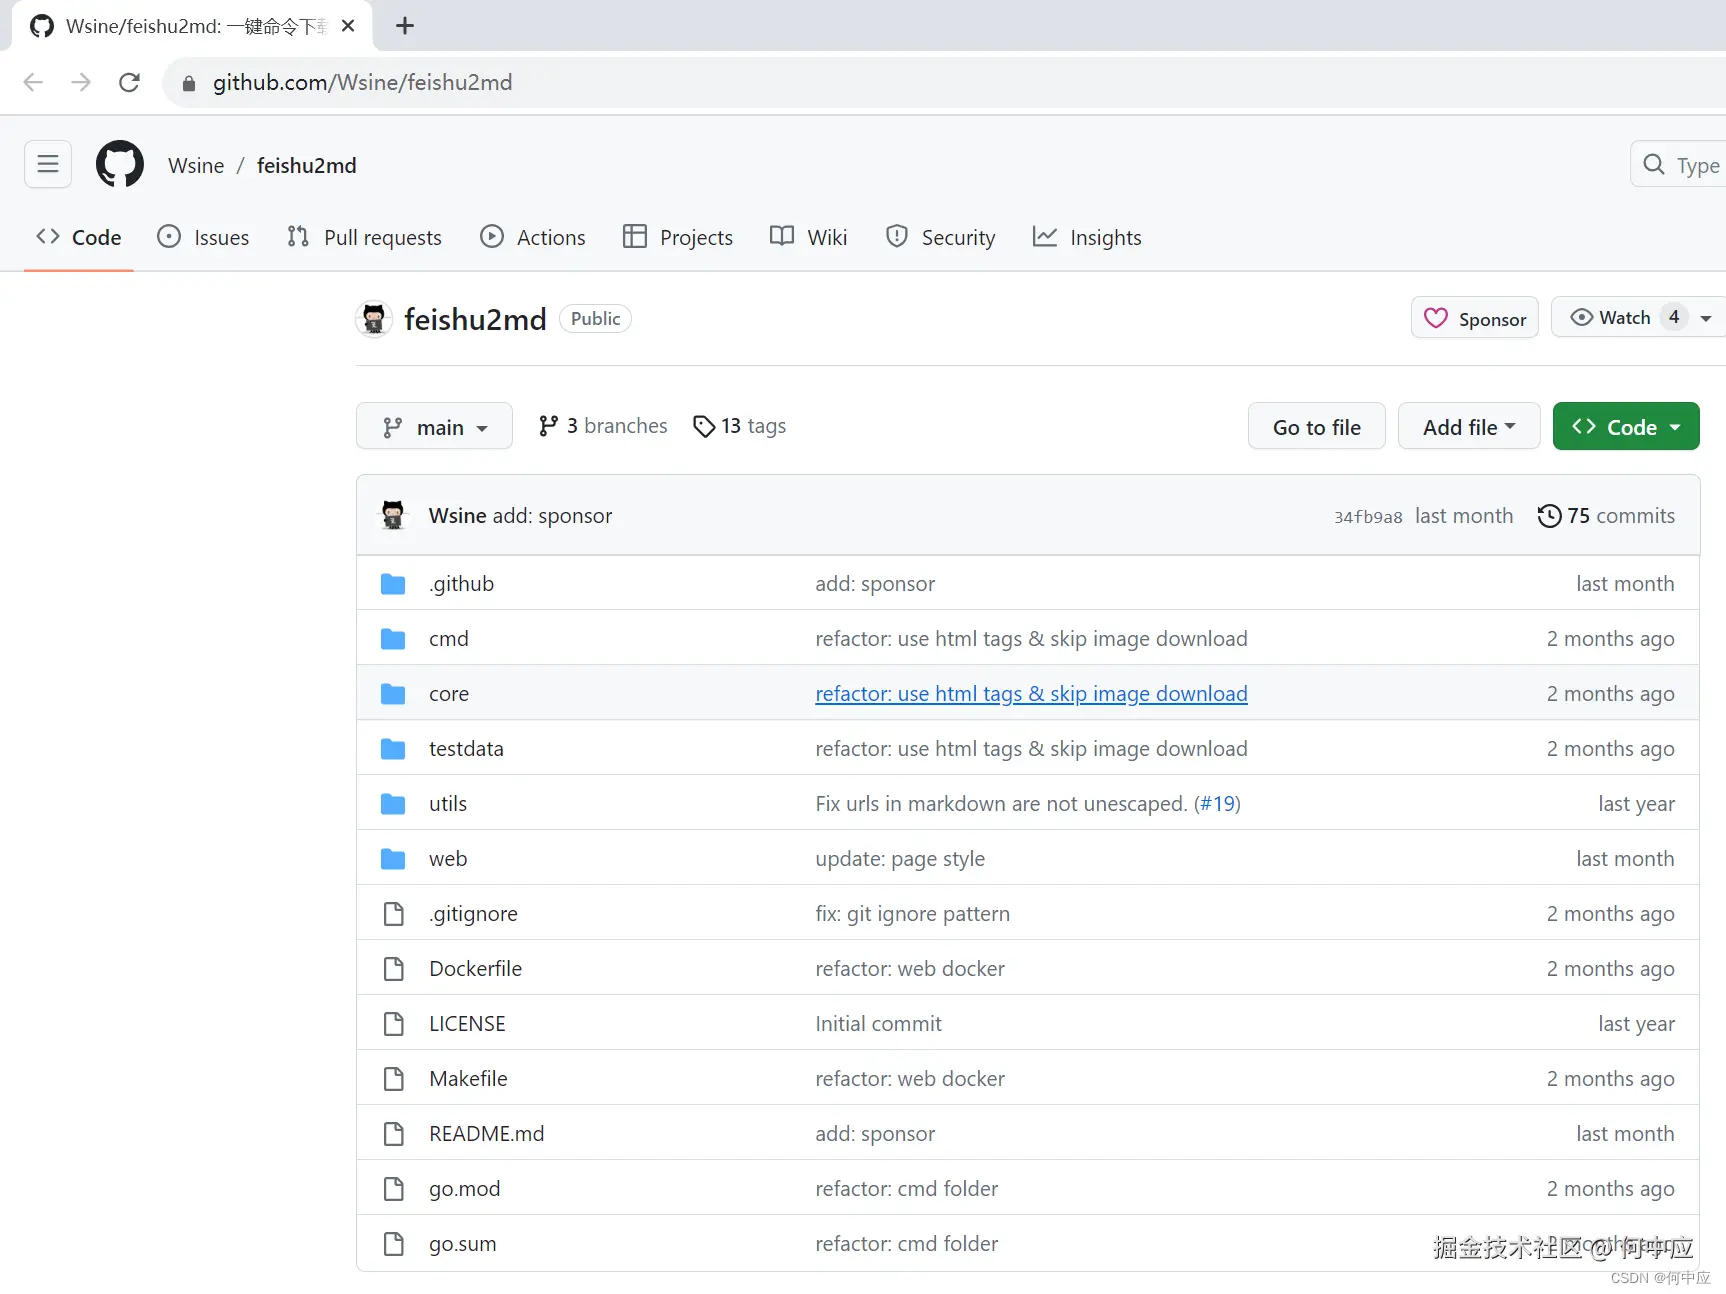Click the Dockerfile file icon
The image size is (1726, 1294).
(394, 969)
